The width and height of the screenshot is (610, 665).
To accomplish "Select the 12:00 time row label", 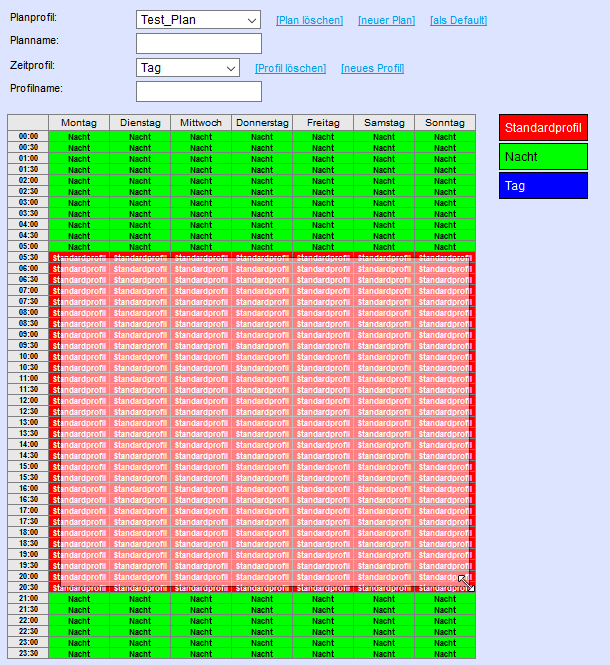I will pos(28,400).
